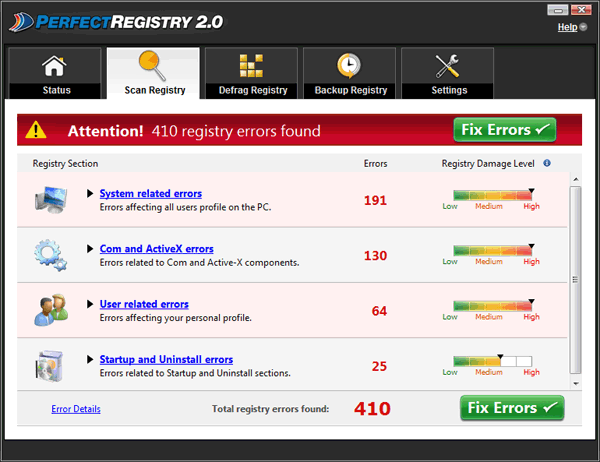
Task: Click the info icon beside Registry Damage Level
Action: click(x=547, y=163)
